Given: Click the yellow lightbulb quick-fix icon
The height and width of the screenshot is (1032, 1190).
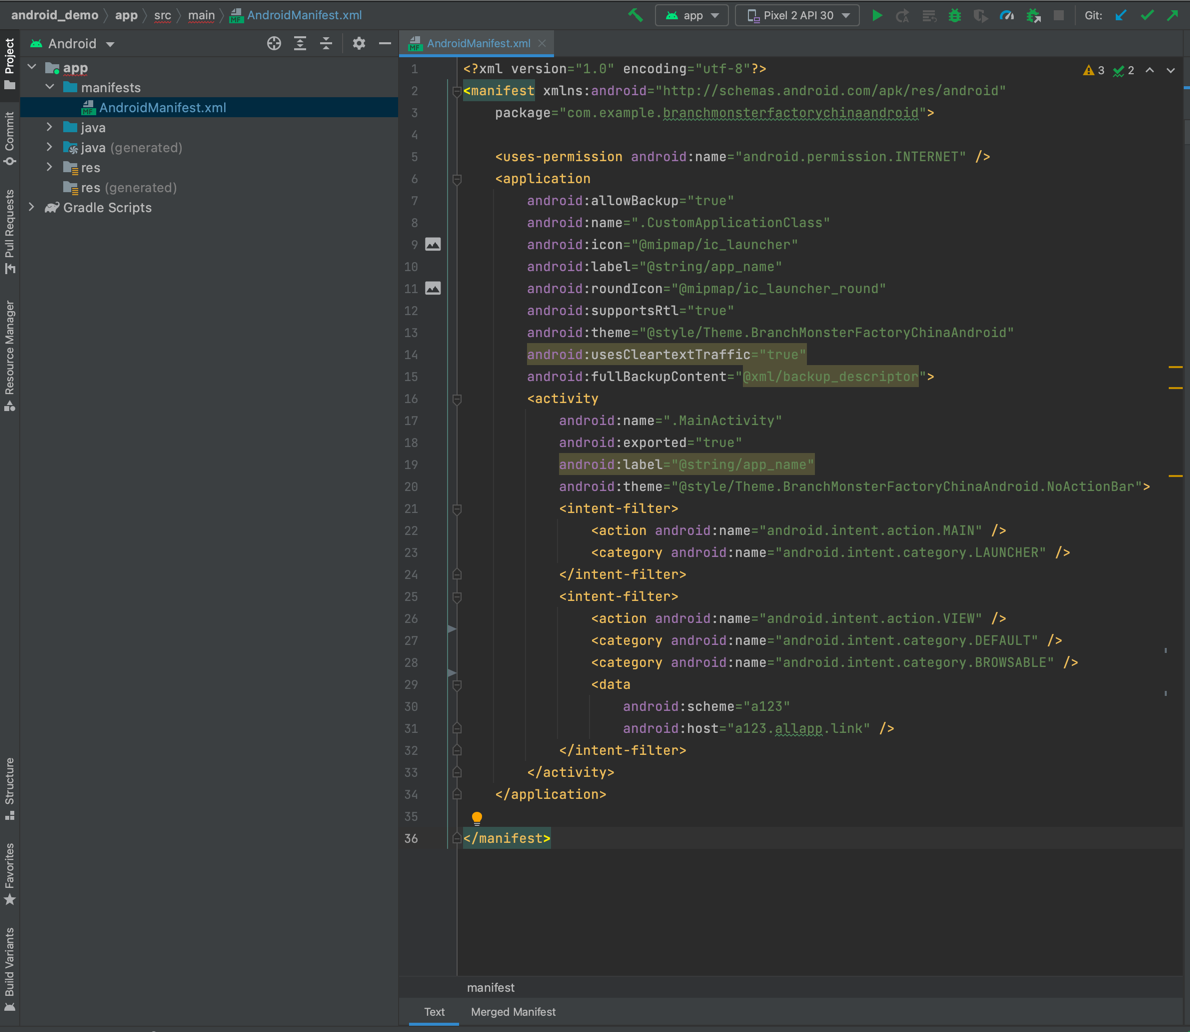Looking at the screenshot, I should (477, 818).
